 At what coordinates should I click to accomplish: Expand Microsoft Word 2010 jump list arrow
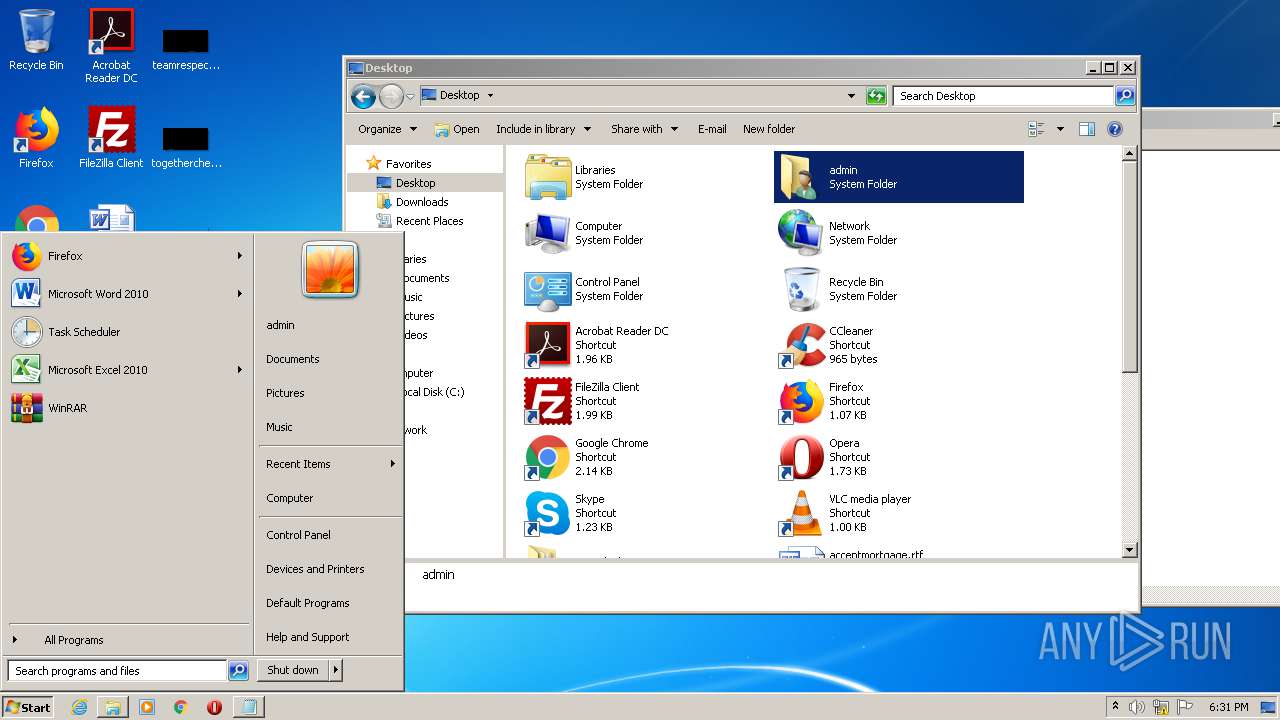click(x=240, y=294)
